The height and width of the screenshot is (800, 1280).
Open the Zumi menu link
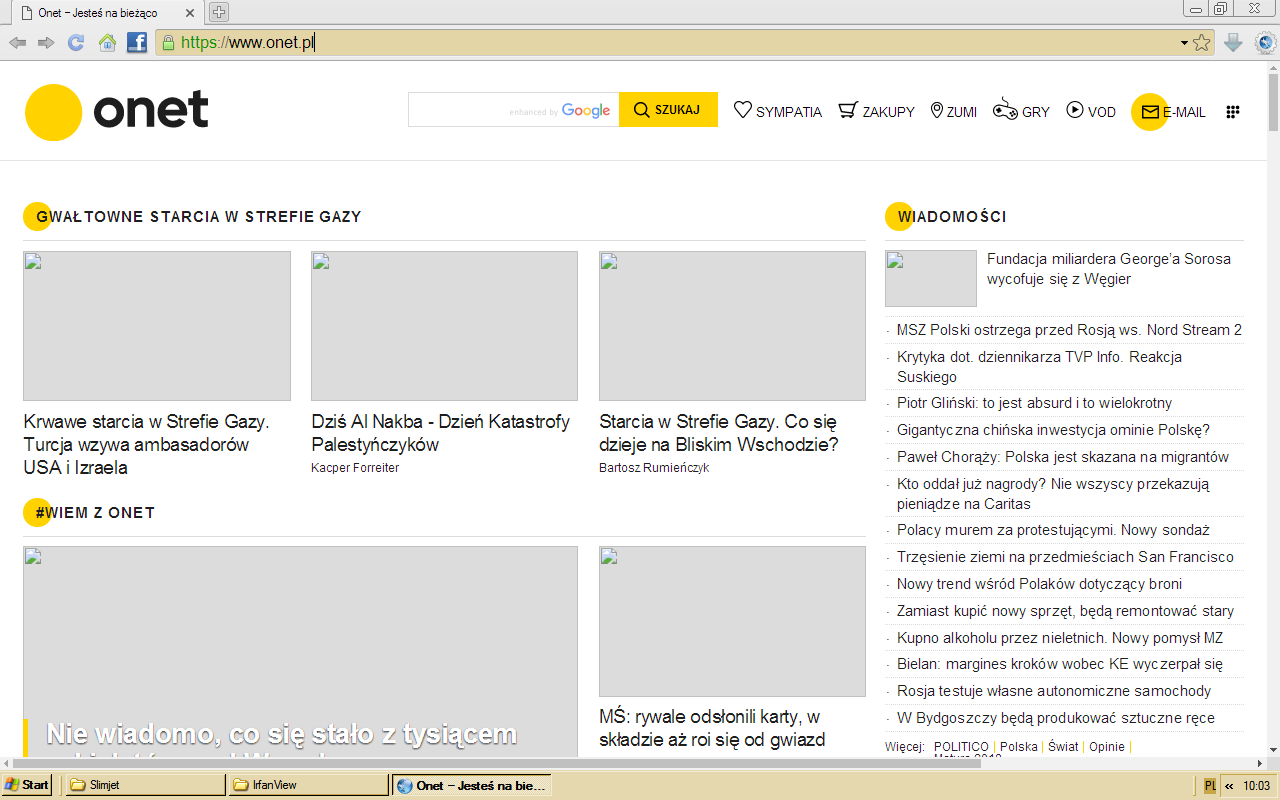pos(962,112)
